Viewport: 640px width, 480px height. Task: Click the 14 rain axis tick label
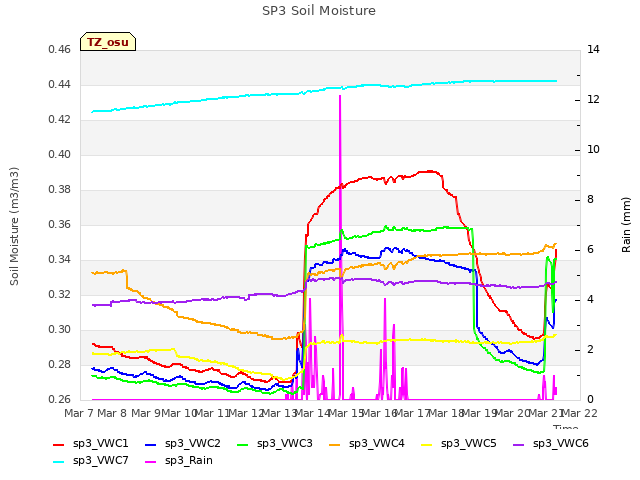tap(593, 49)
